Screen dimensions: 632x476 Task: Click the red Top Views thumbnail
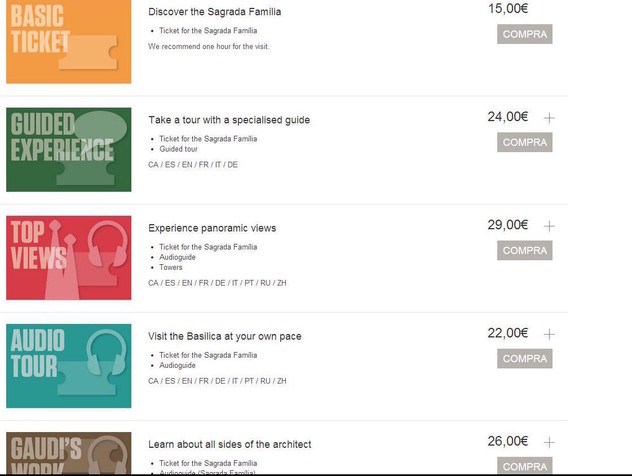[x=69, y=257]
